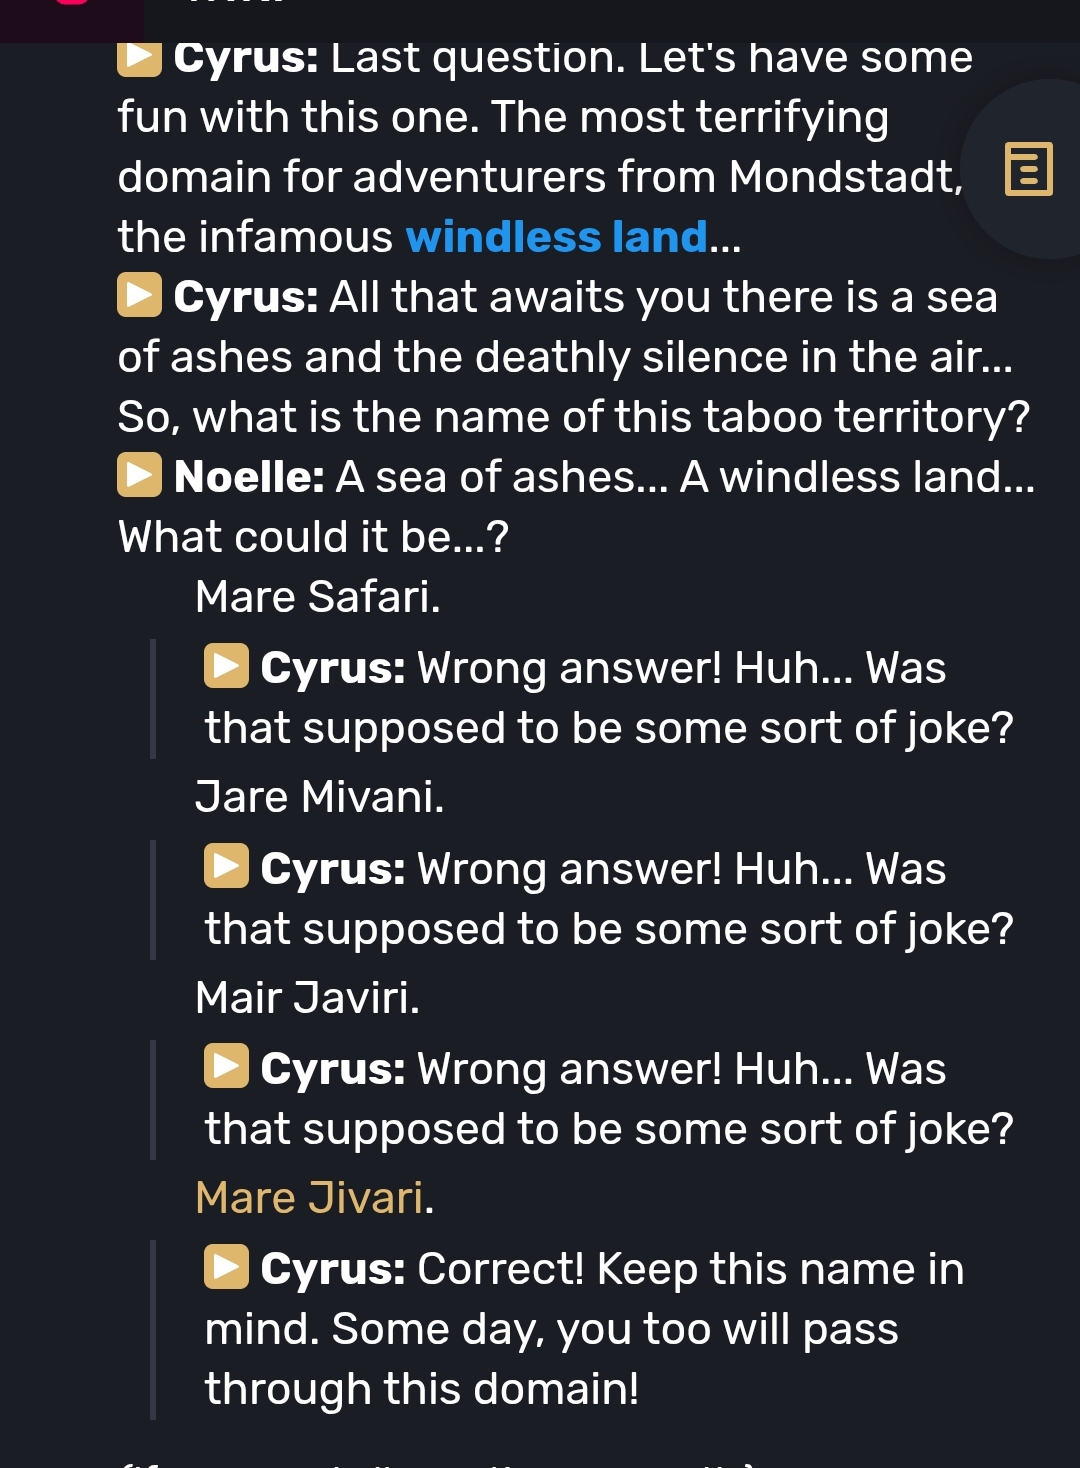
Task: Click the "Noelle:" speaker name
Action: [249, 477]
